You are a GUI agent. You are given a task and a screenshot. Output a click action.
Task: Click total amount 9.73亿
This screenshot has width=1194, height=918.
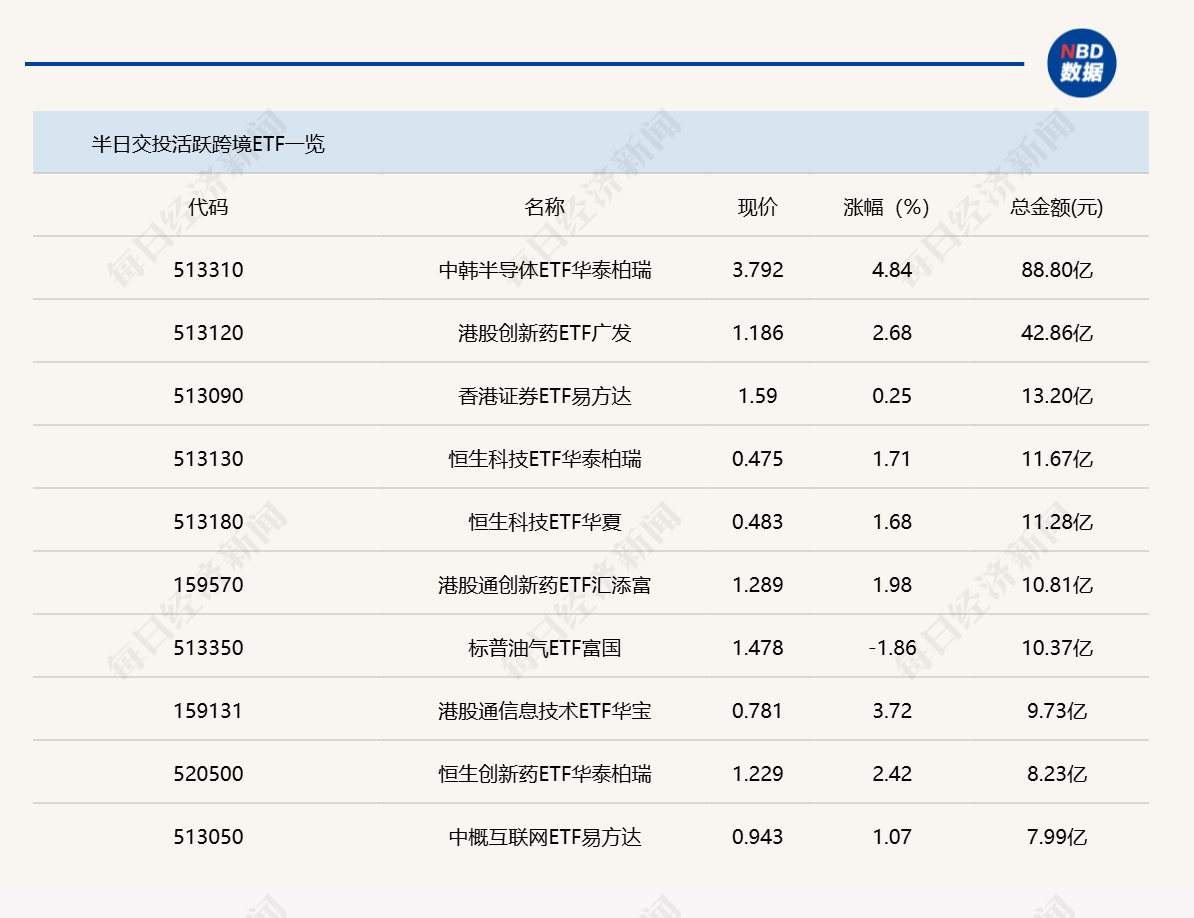click(x=1057, y=712)
